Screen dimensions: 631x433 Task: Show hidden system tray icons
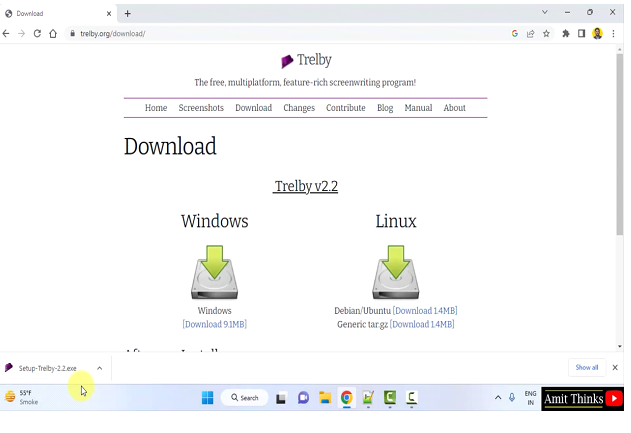point(498,398)
